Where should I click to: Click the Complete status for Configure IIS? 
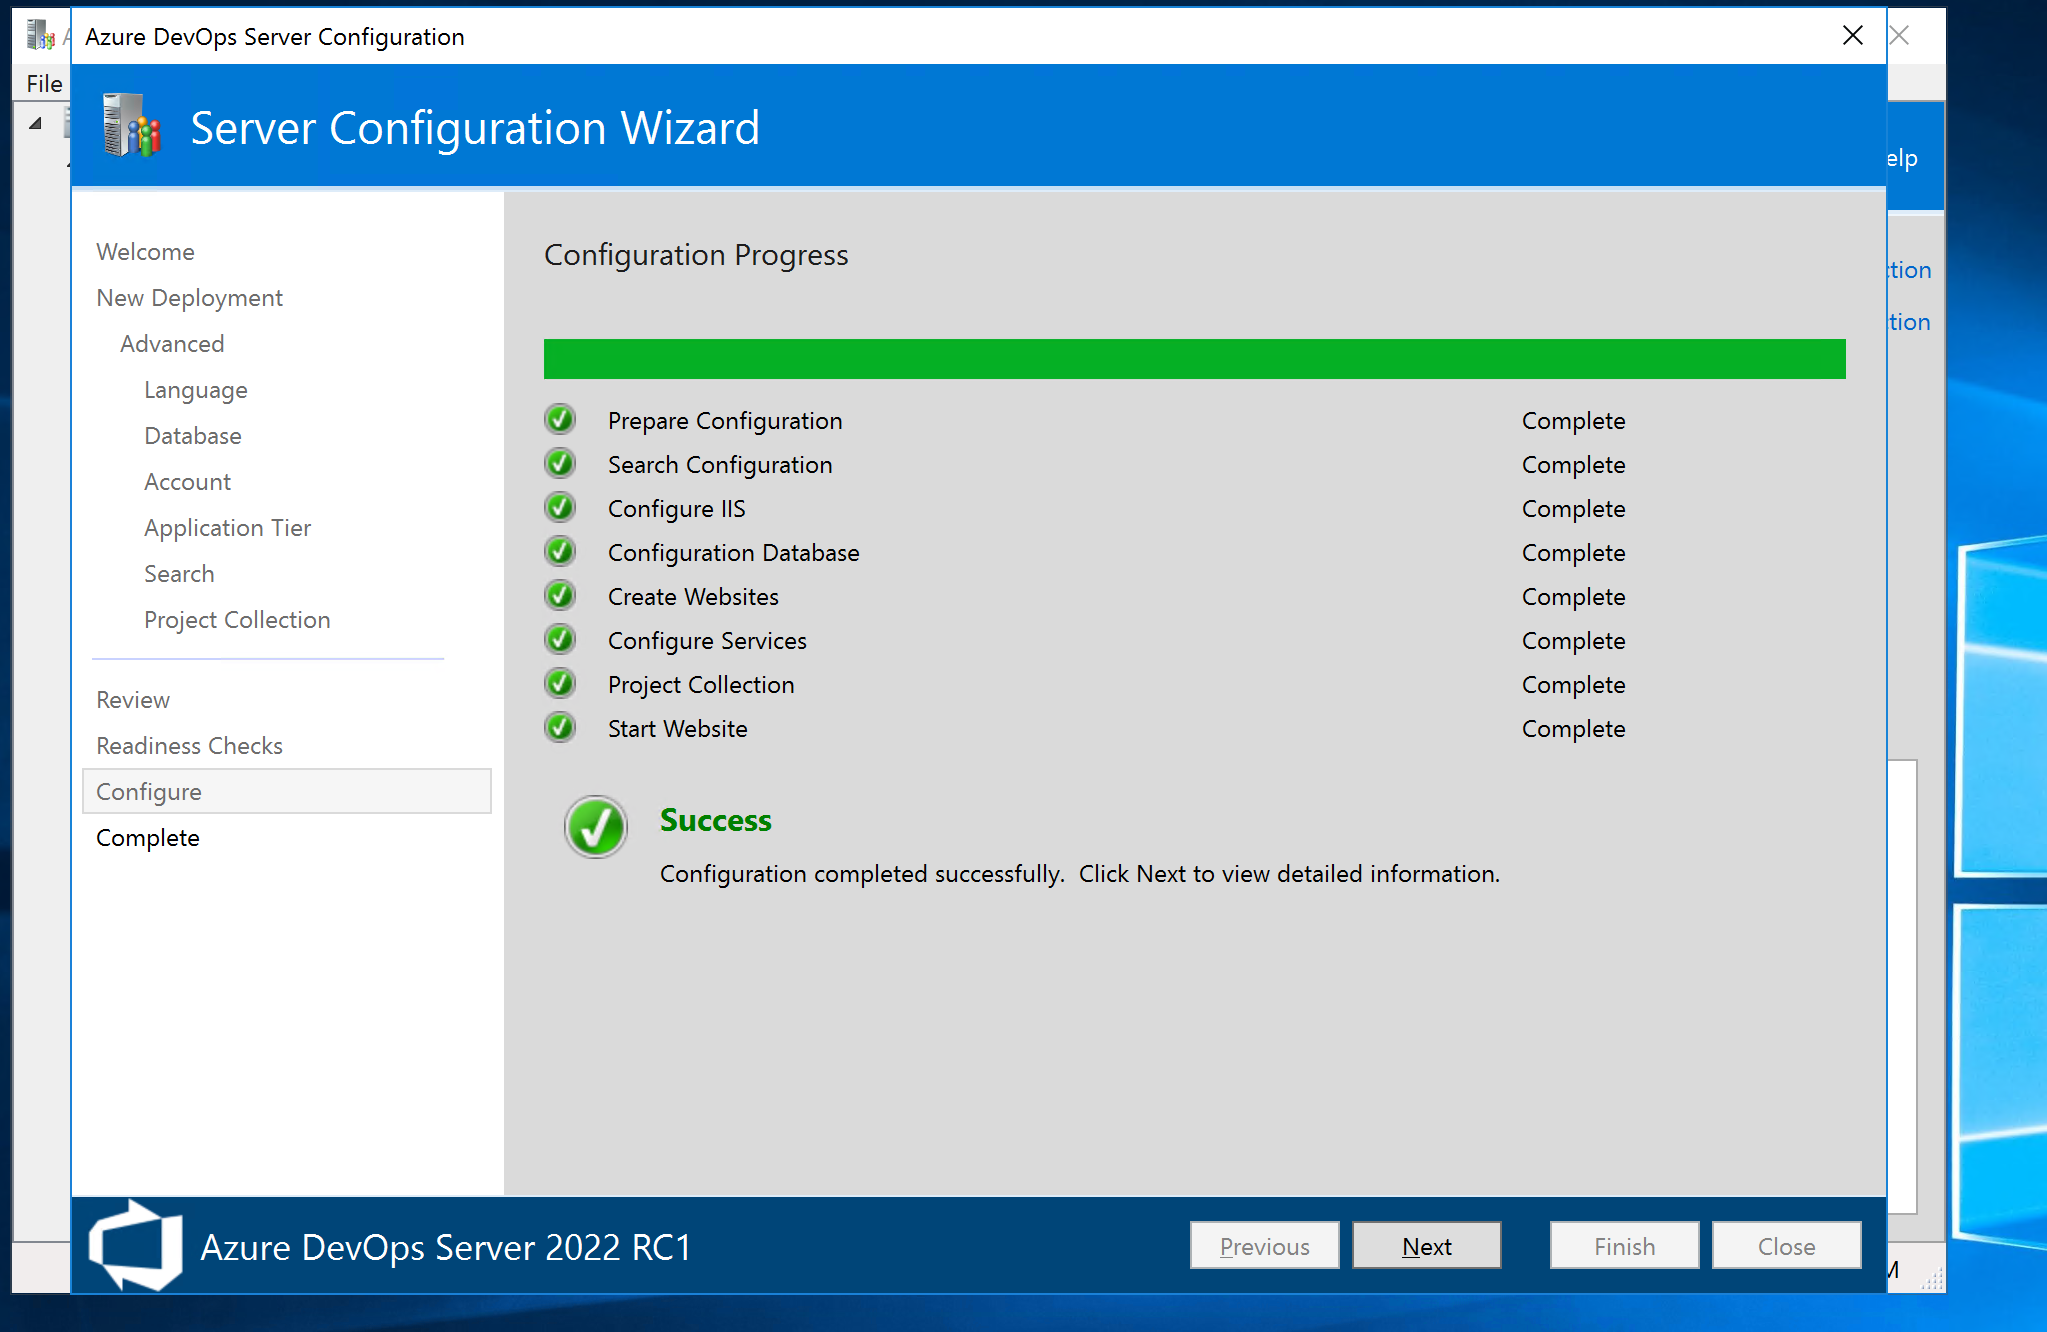pos(1573,509)
